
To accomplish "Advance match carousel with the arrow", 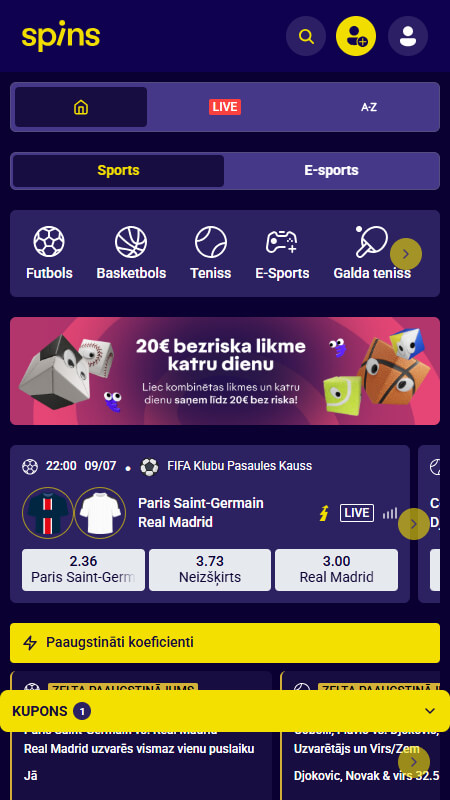I will tap(414, 524).
